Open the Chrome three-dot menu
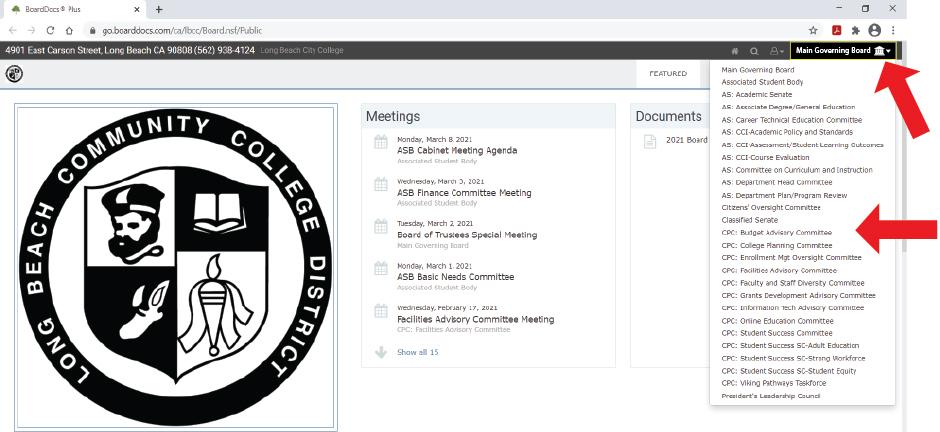The image size is (940, 432). 893,30
